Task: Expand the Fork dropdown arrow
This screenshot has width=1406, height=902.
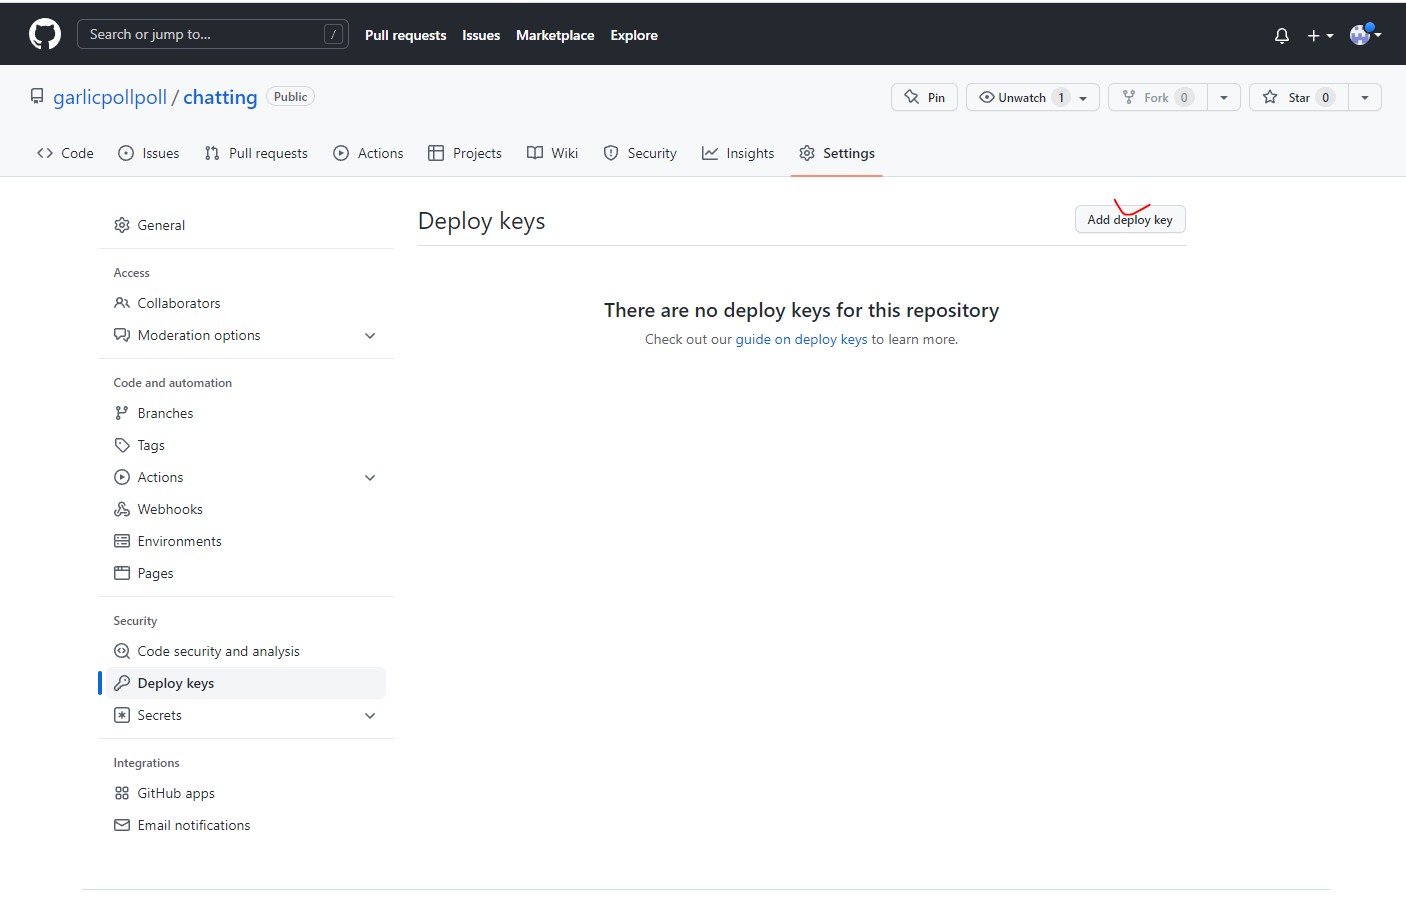Action: (x=1224, y=97)
